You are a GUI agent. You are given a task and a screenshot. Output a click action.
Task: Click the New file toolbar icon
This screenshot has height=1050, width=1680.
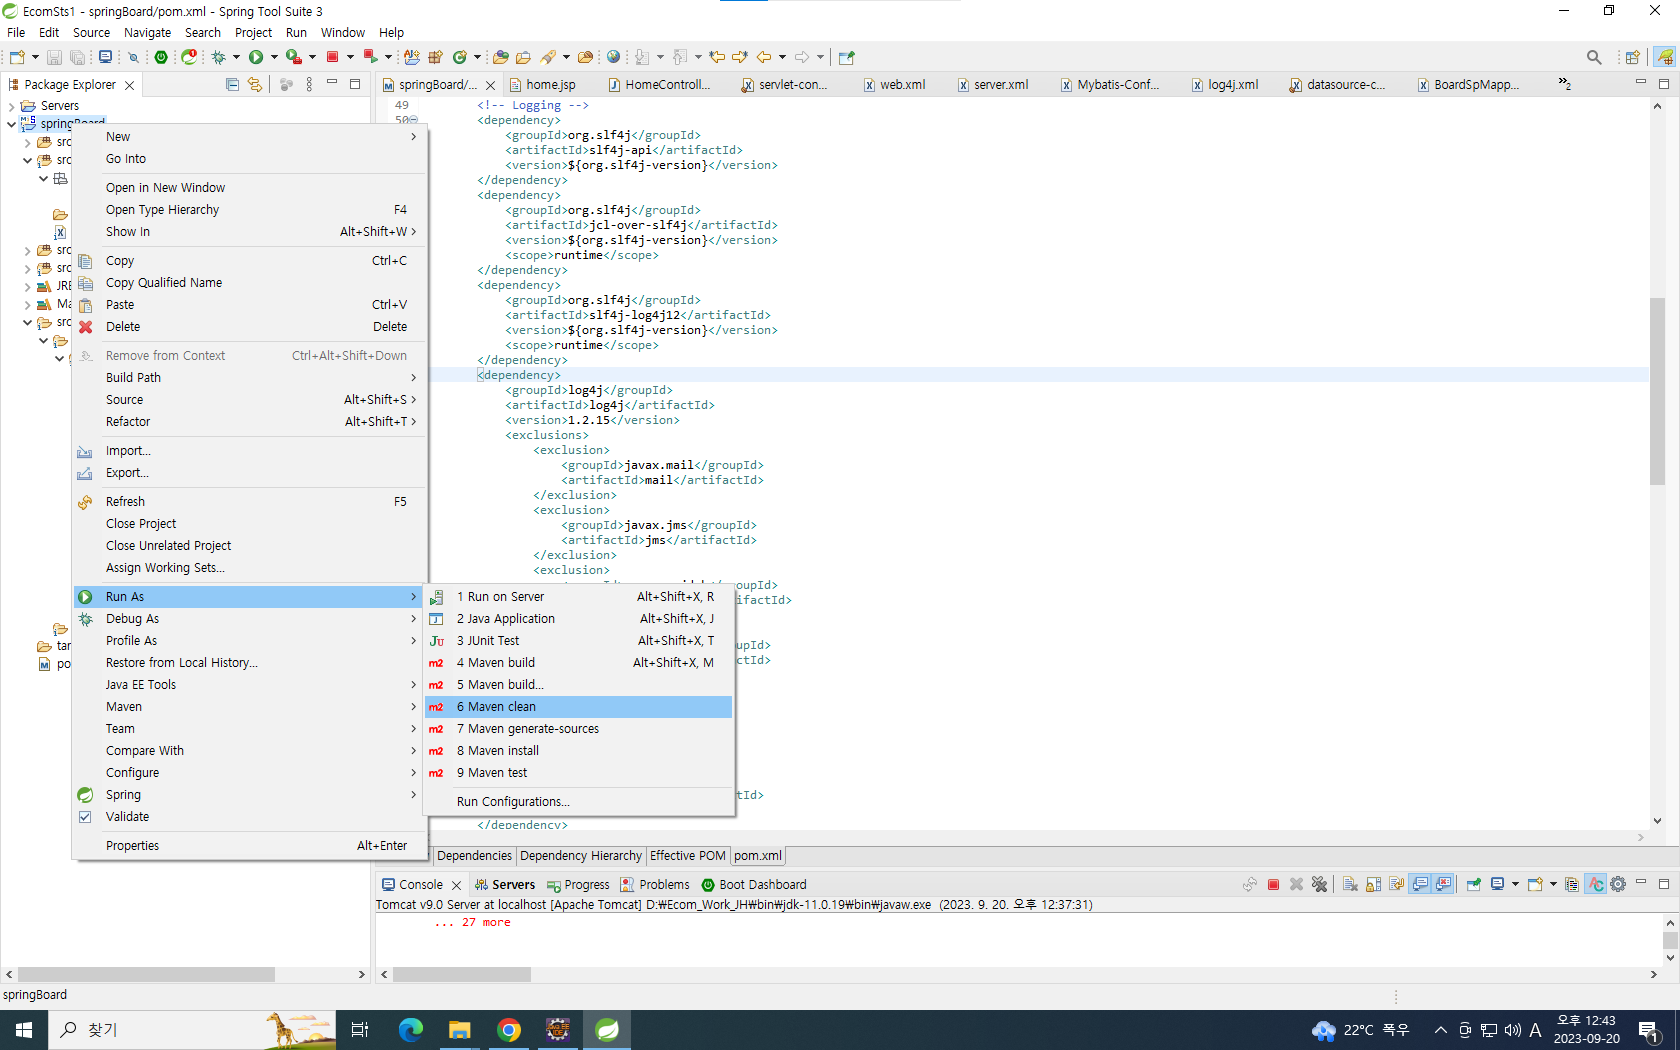point(17,57)
